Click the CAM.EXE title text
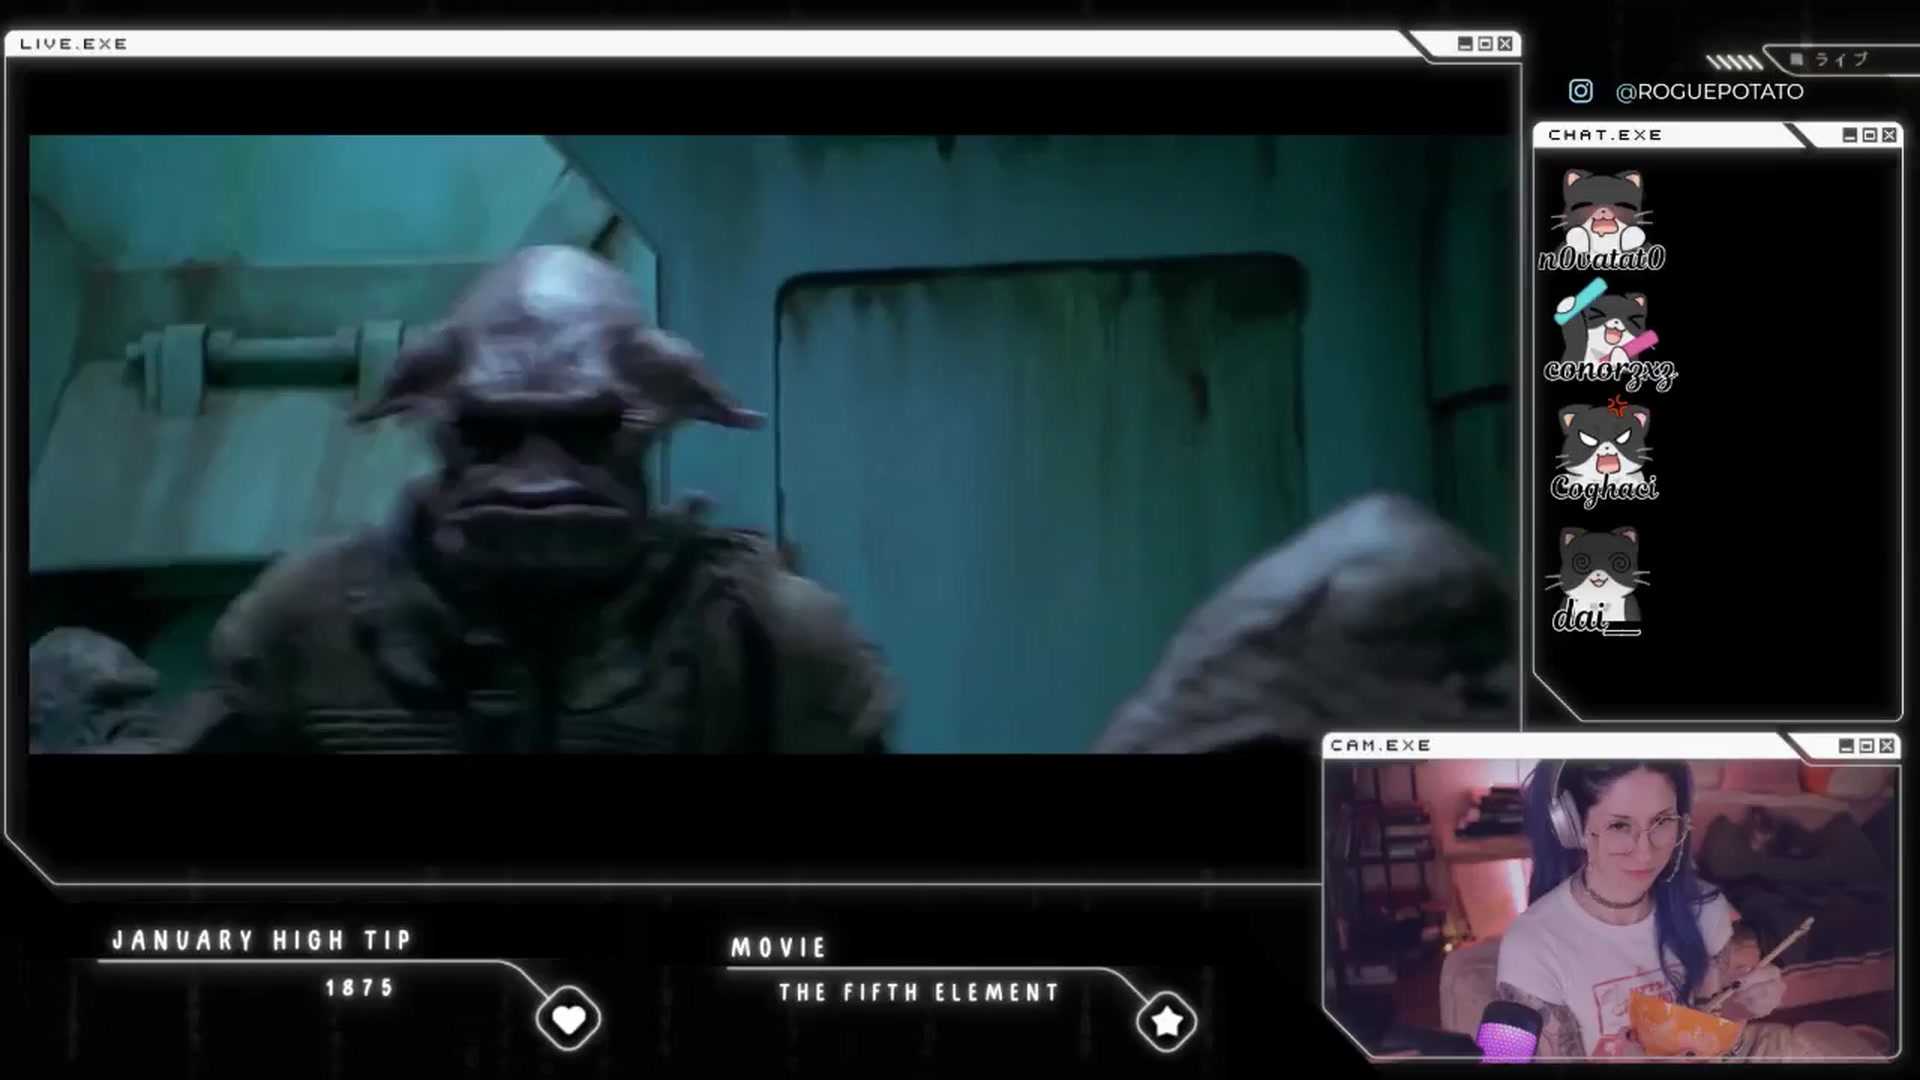Screen dimensions: 1920x1080 [x=1381, y=746]
